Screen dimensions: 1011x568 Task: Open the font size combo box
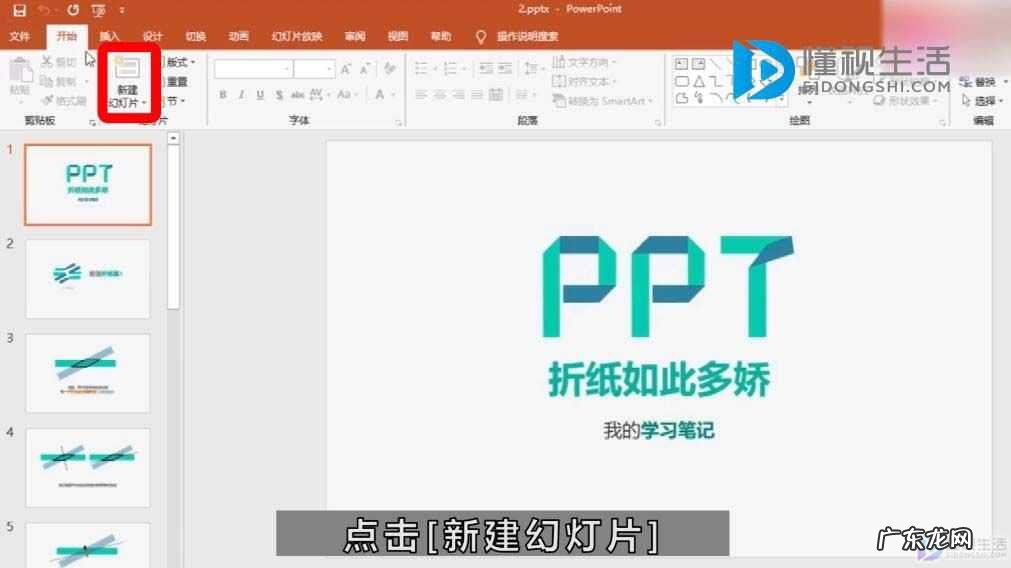pos(314,68)
